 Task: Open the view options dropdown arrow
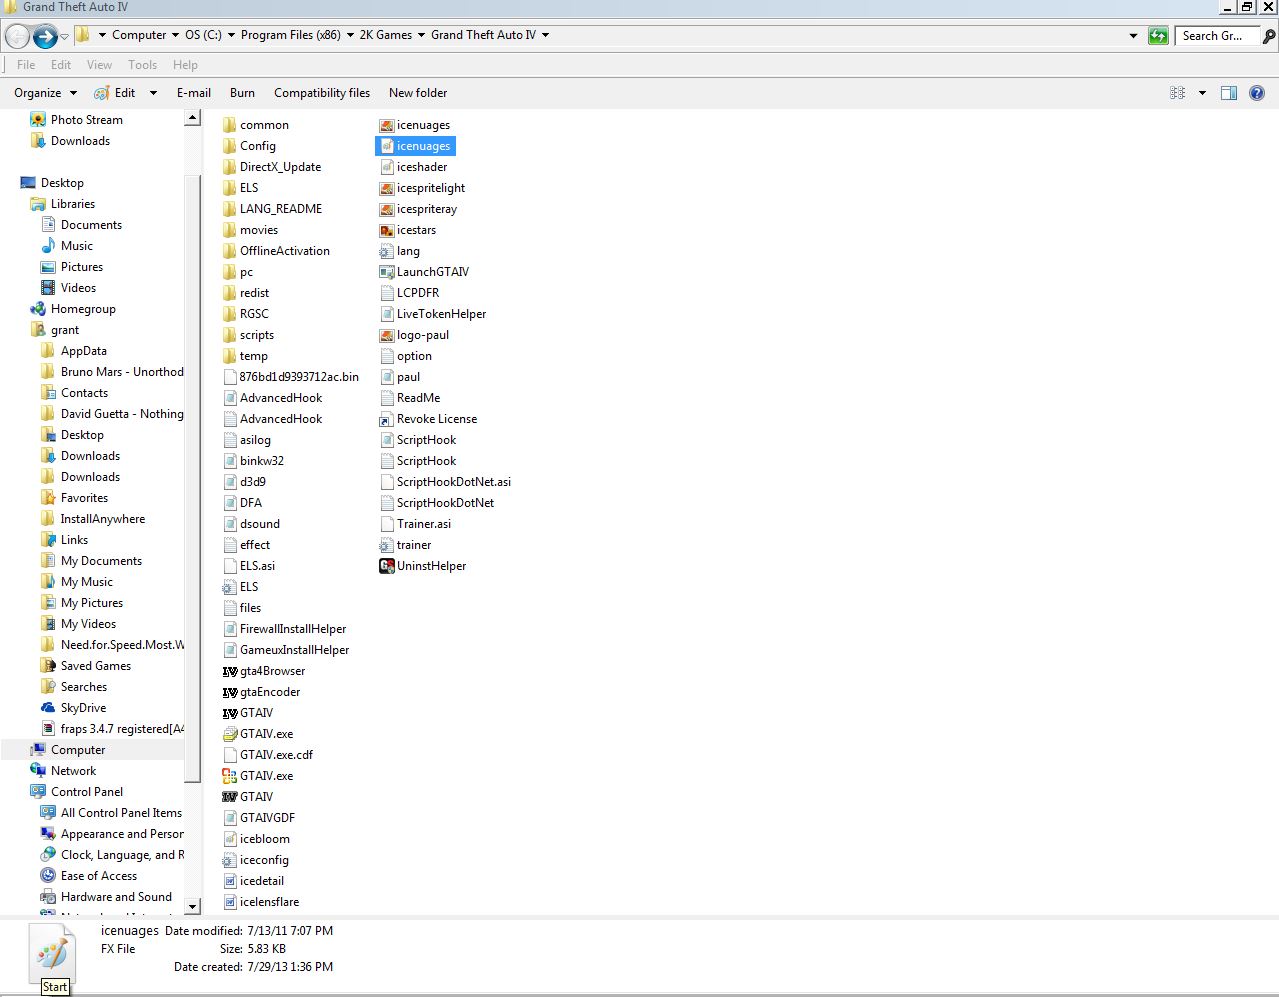1202,93
